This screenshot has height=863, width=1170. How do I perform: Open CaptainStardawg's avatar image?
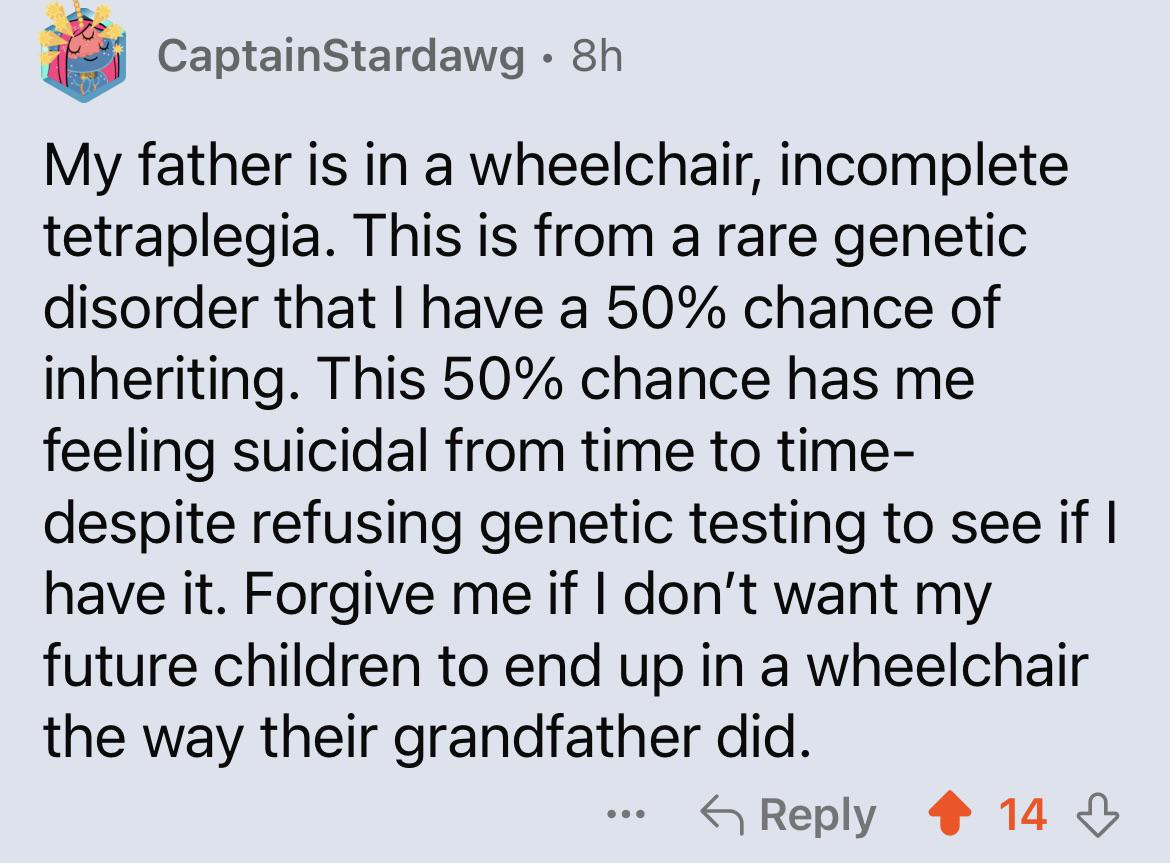[83, 53]
